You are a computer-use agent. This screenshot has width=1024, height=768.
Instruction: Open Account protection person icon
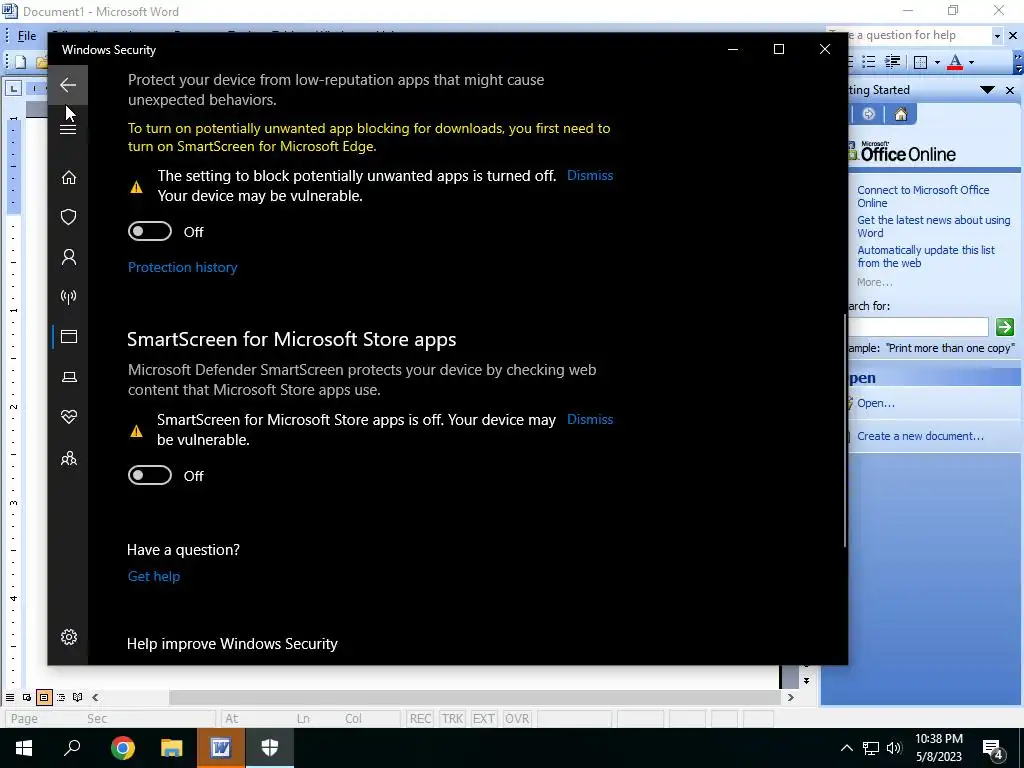pos(69,257)
